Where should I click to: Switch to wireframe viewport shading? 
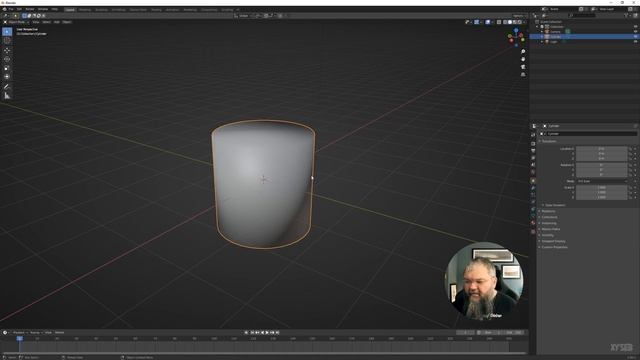(x=505, y=22)
